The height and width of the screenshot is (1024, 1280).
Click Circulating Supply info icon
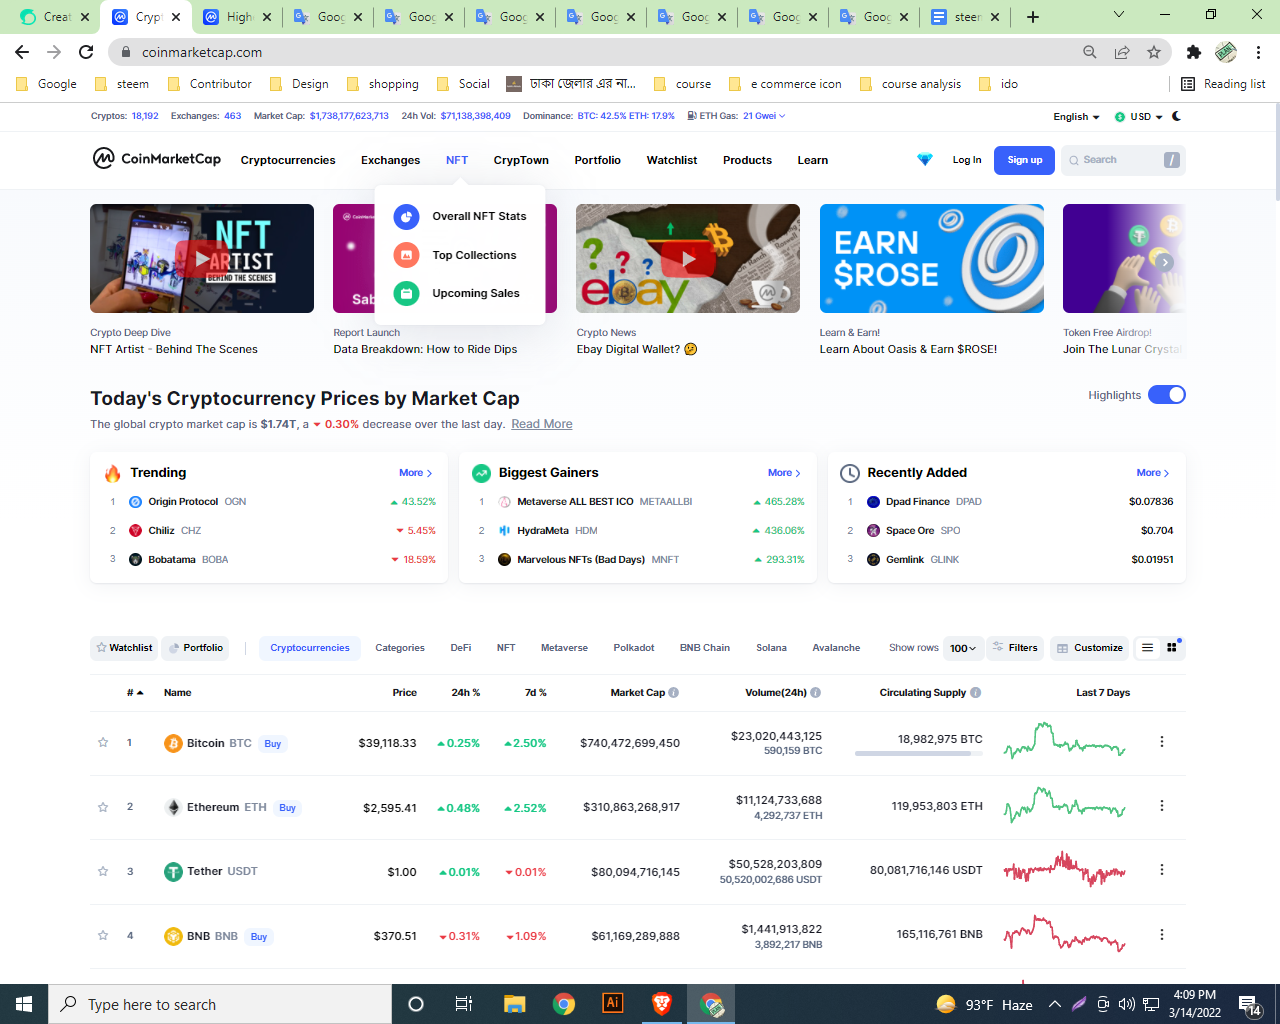click(976, 692)
